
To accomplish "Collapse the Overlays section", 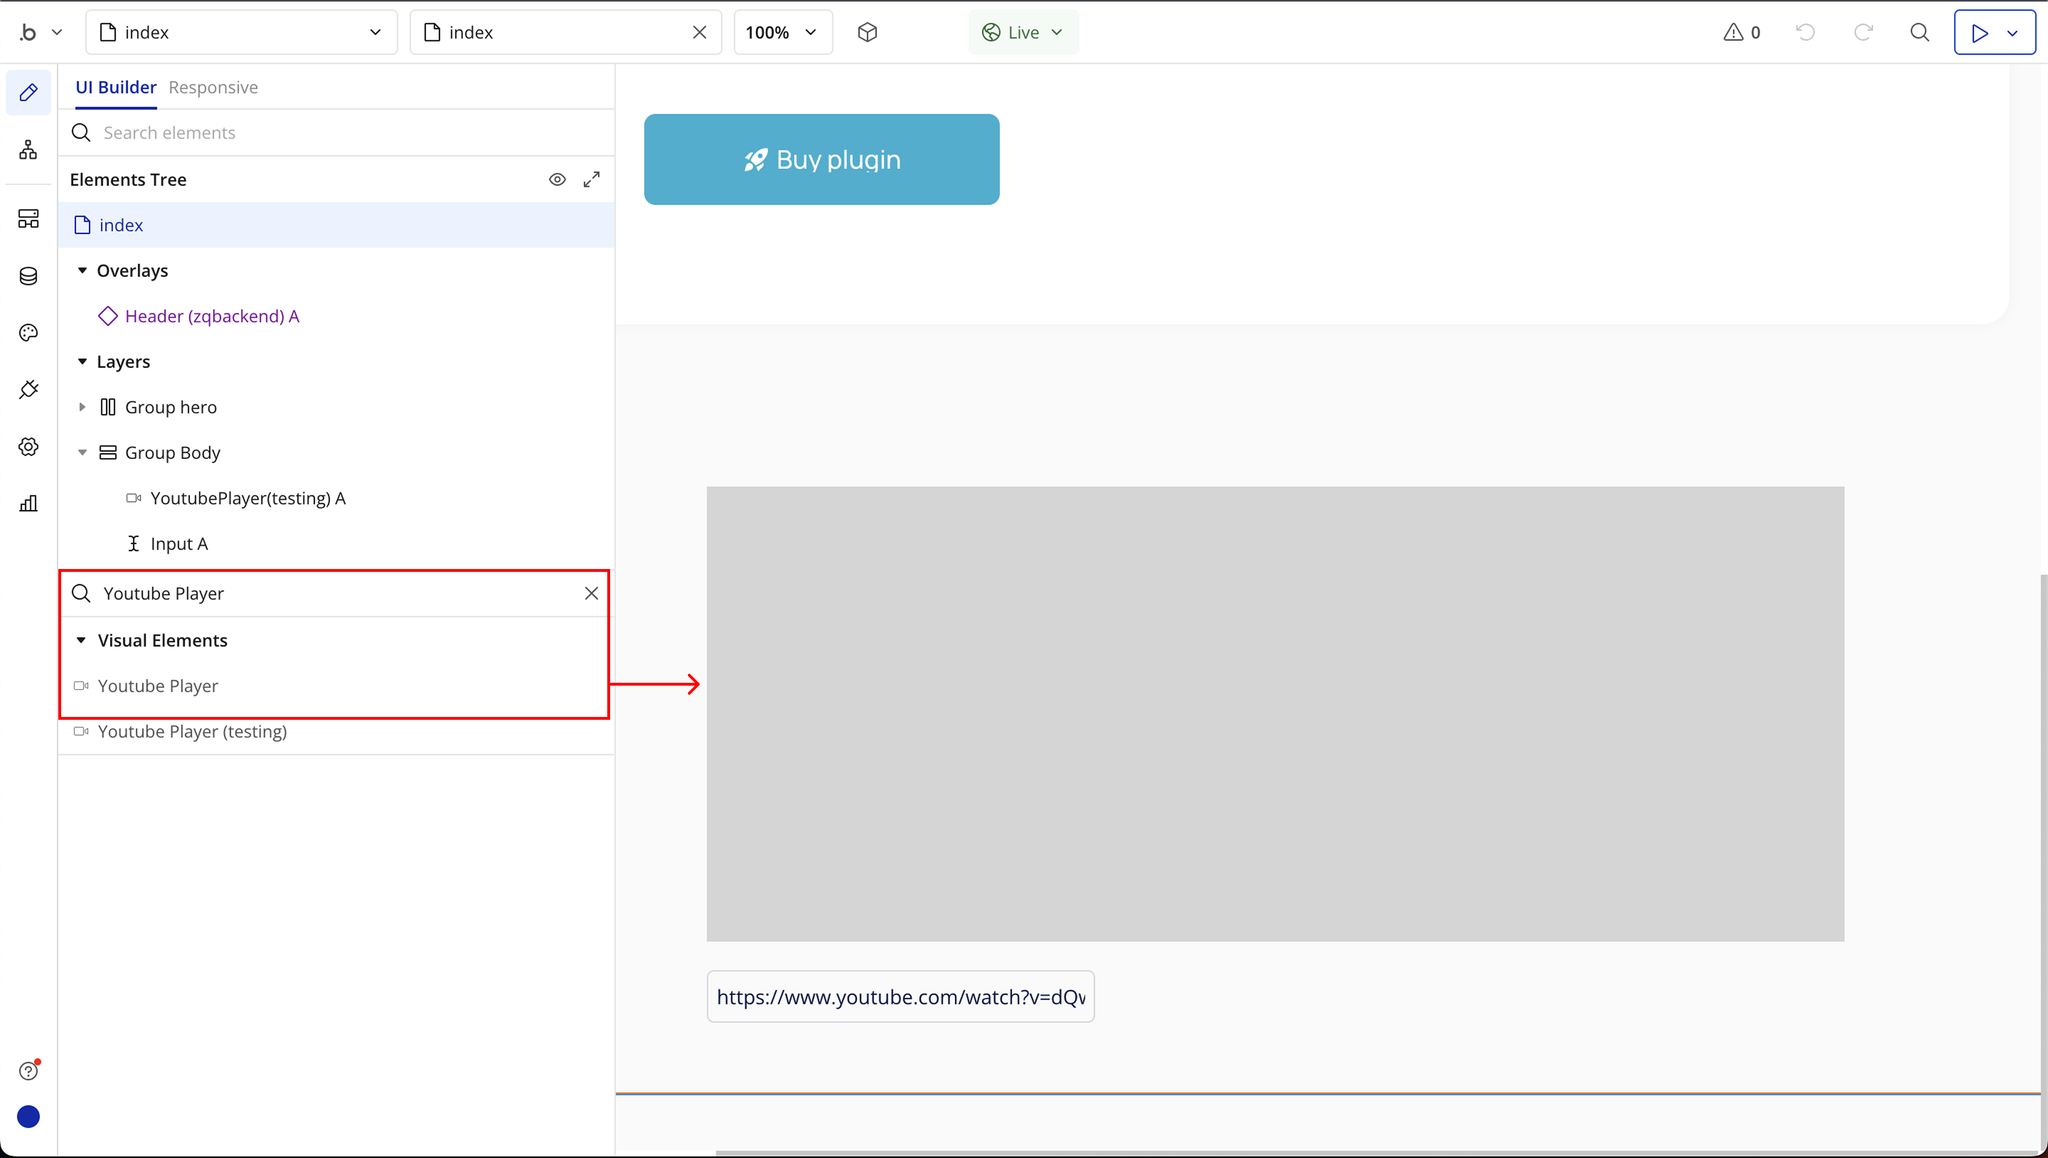I will pyautogui.click(x=82, y=271).
